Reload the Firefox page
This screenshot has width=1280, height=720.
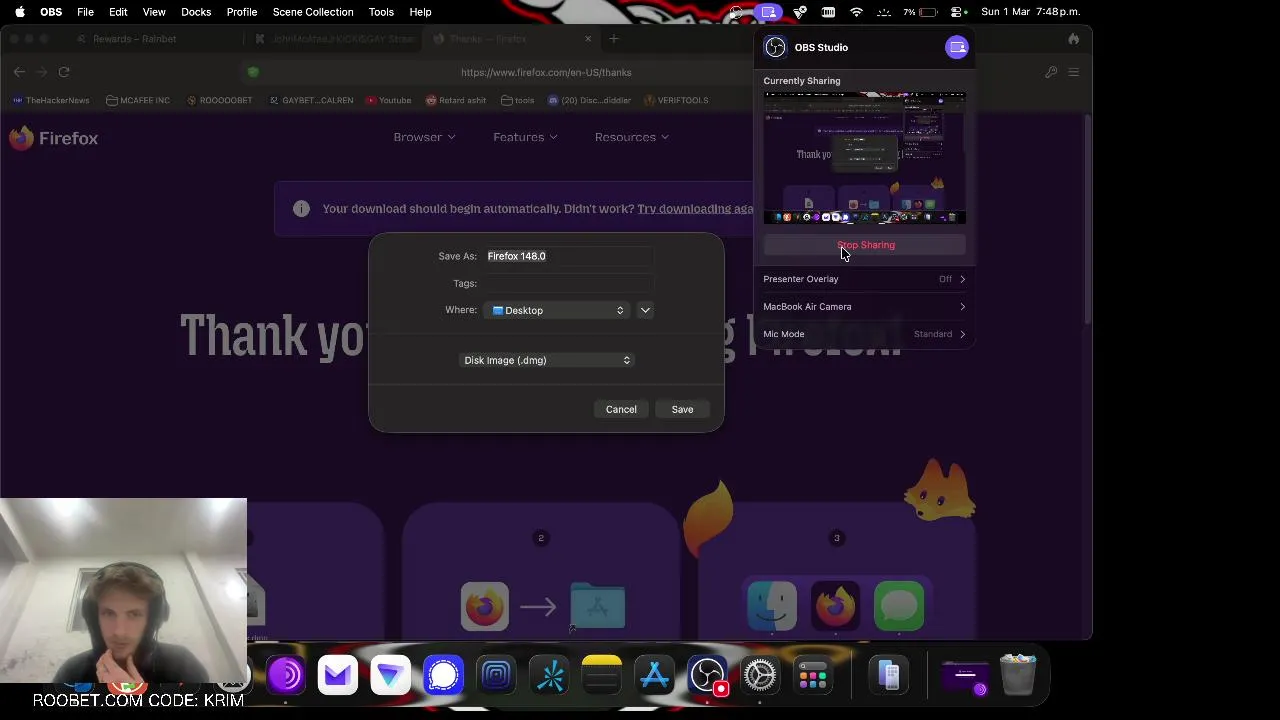[64, 72]
